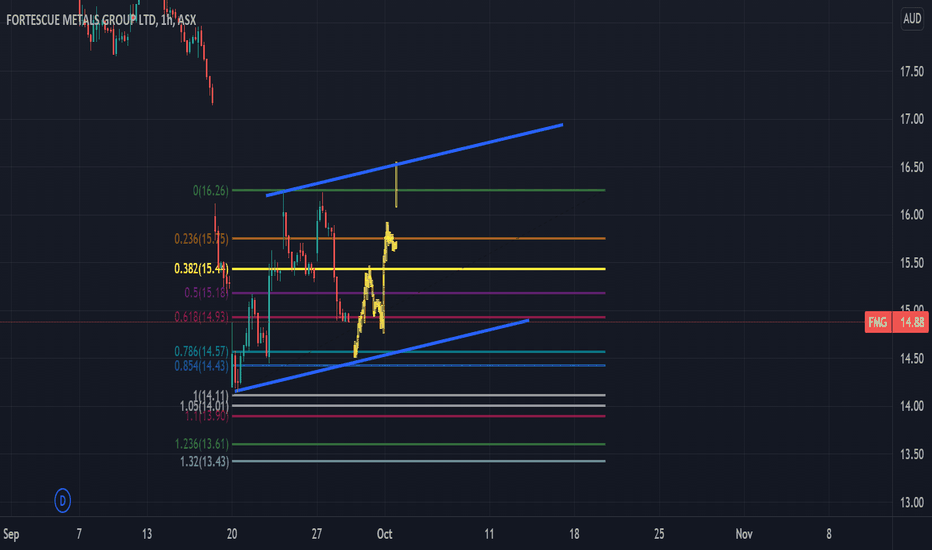Click the 16.50 price axis label

pyautogui.click(x=911, y=167)
